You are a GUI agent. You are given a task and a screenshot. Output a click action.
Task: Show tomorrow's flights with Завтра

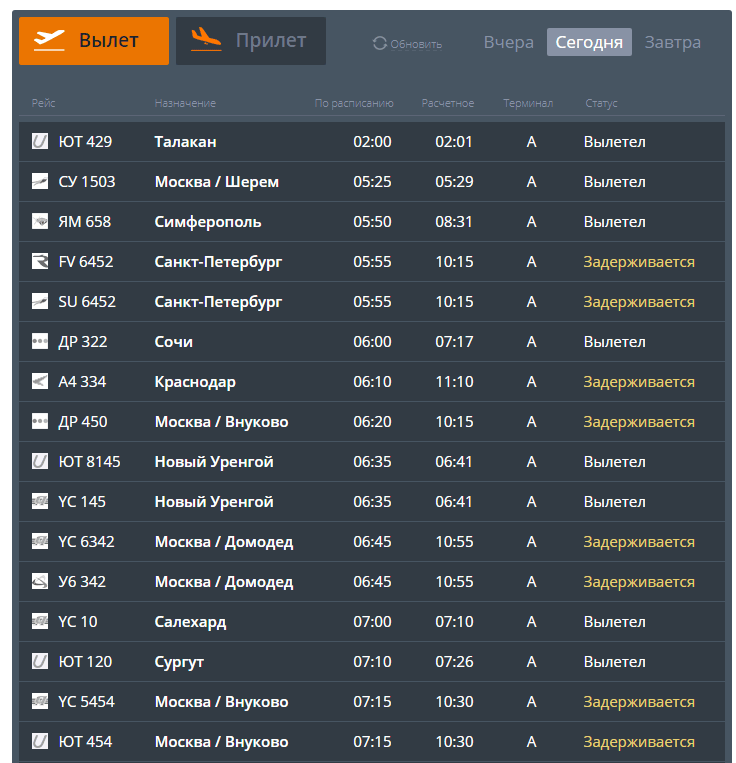pyautogui.click(x=672, y=42)
